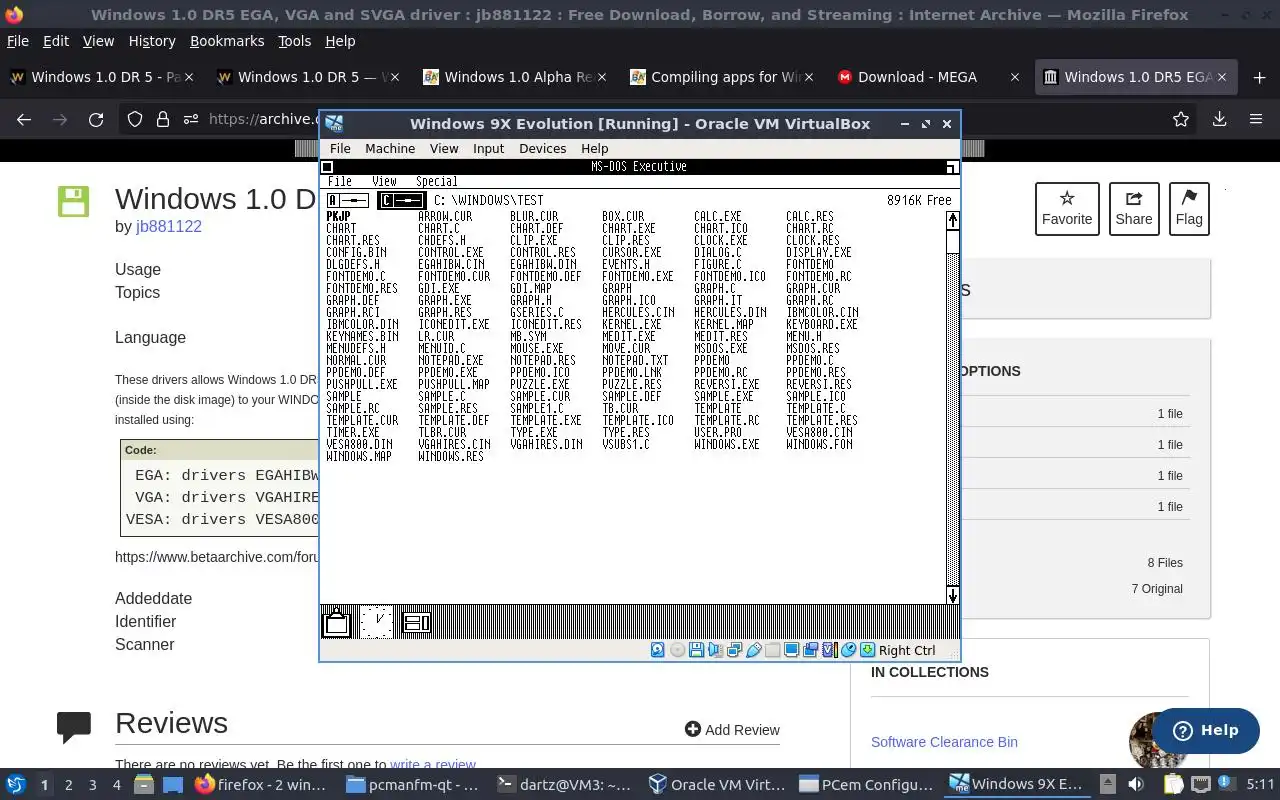Screen dimensions: 1280x800
Task: Switch to pcmanfm-qt taskbar entry
Action: 414,784
